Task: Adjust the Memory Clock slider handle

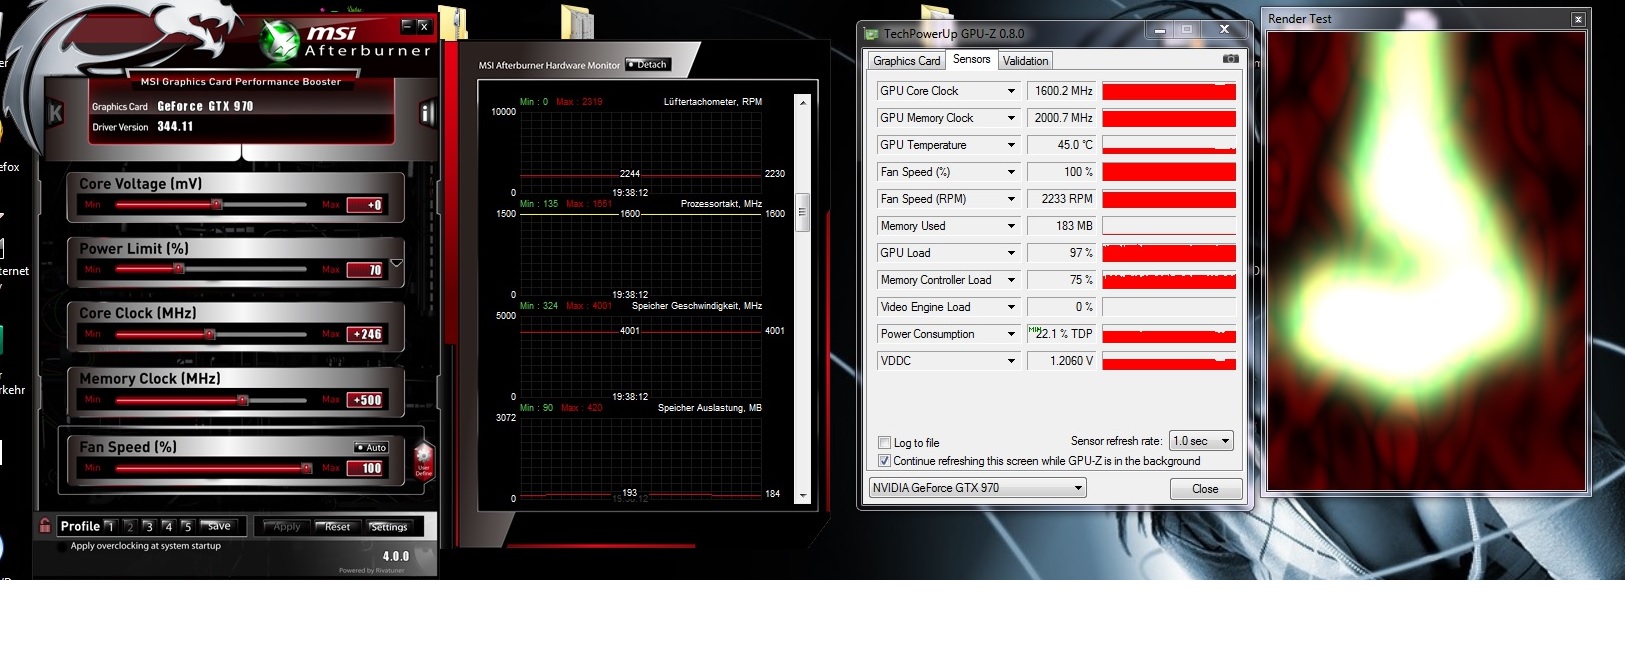Action: click(242, 400)
